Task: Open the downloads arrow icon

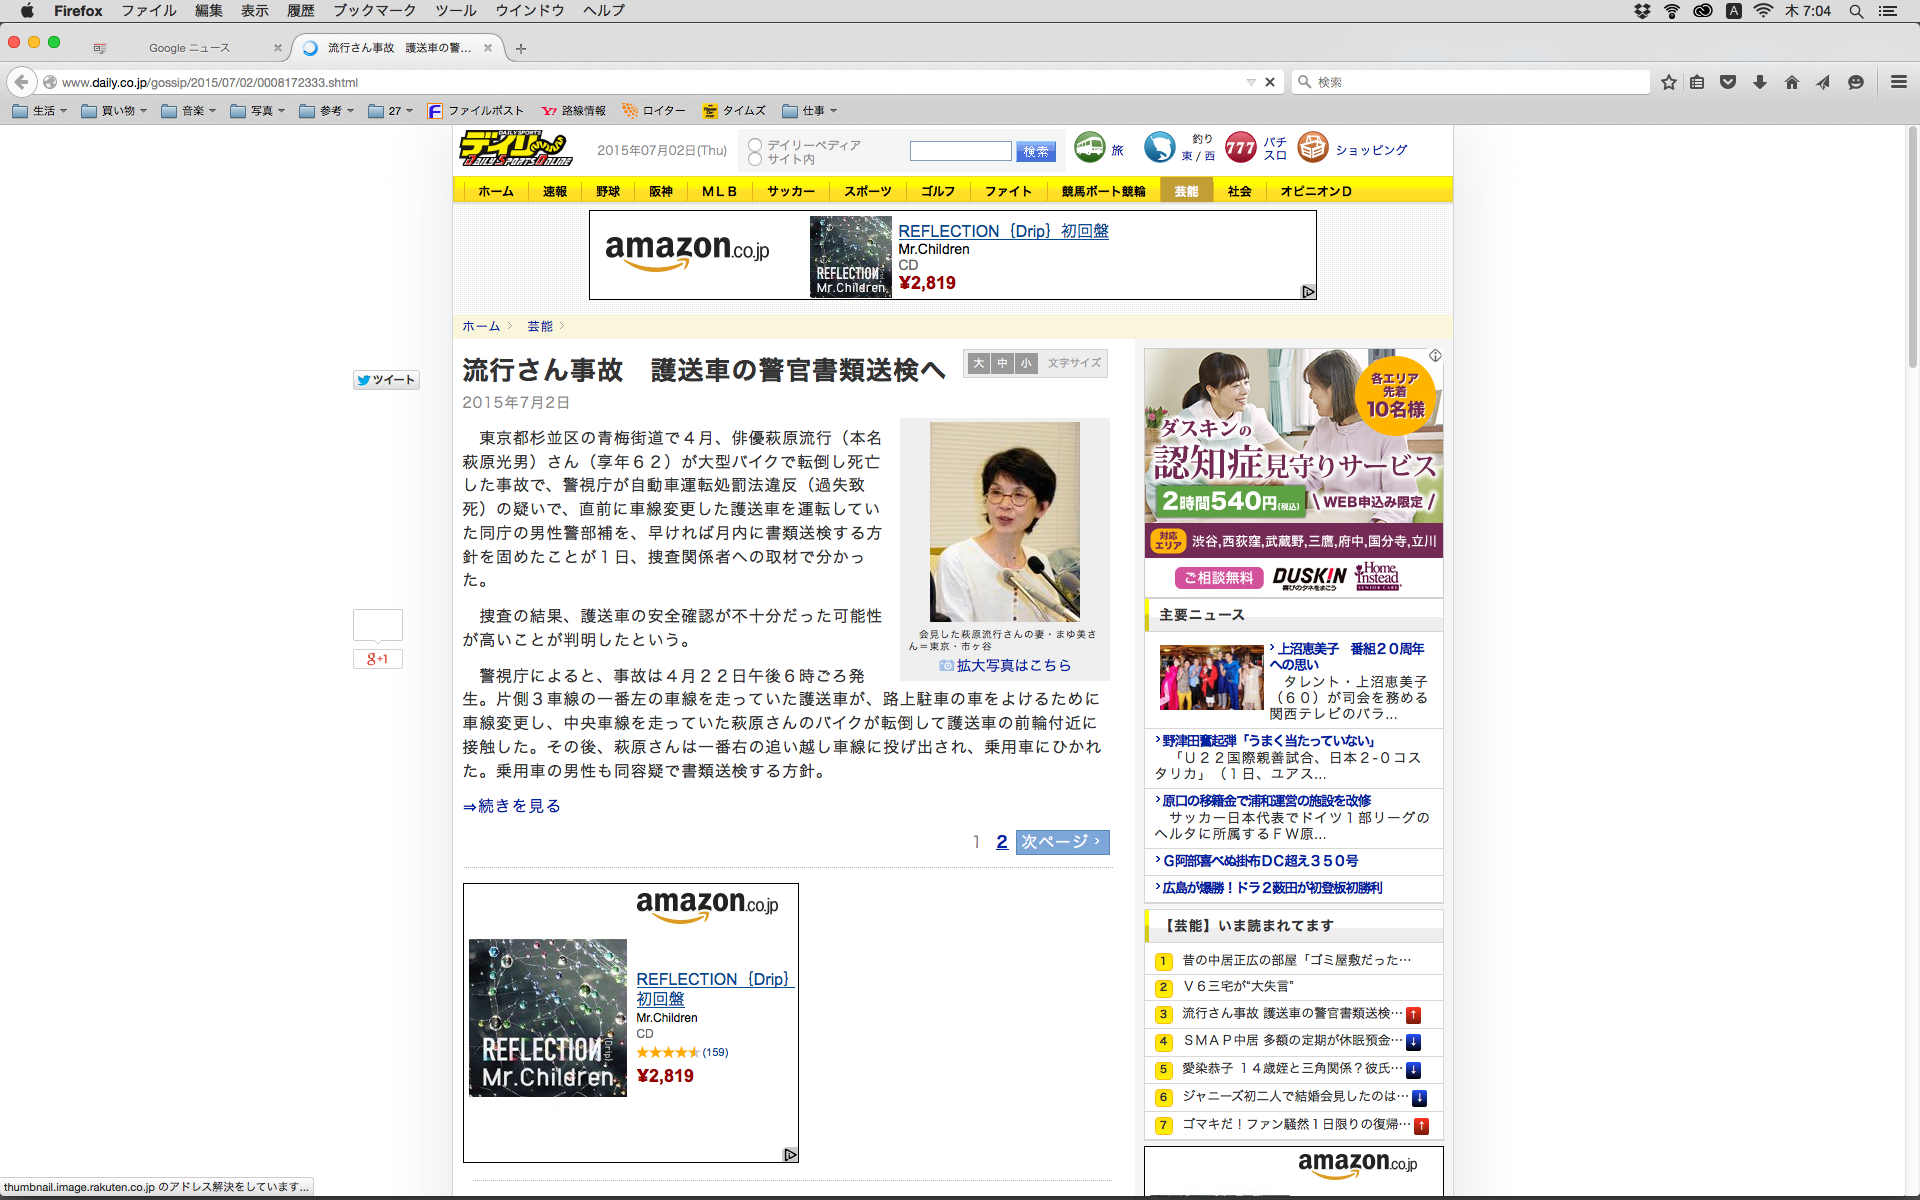Action: (x=1760, y=82)
